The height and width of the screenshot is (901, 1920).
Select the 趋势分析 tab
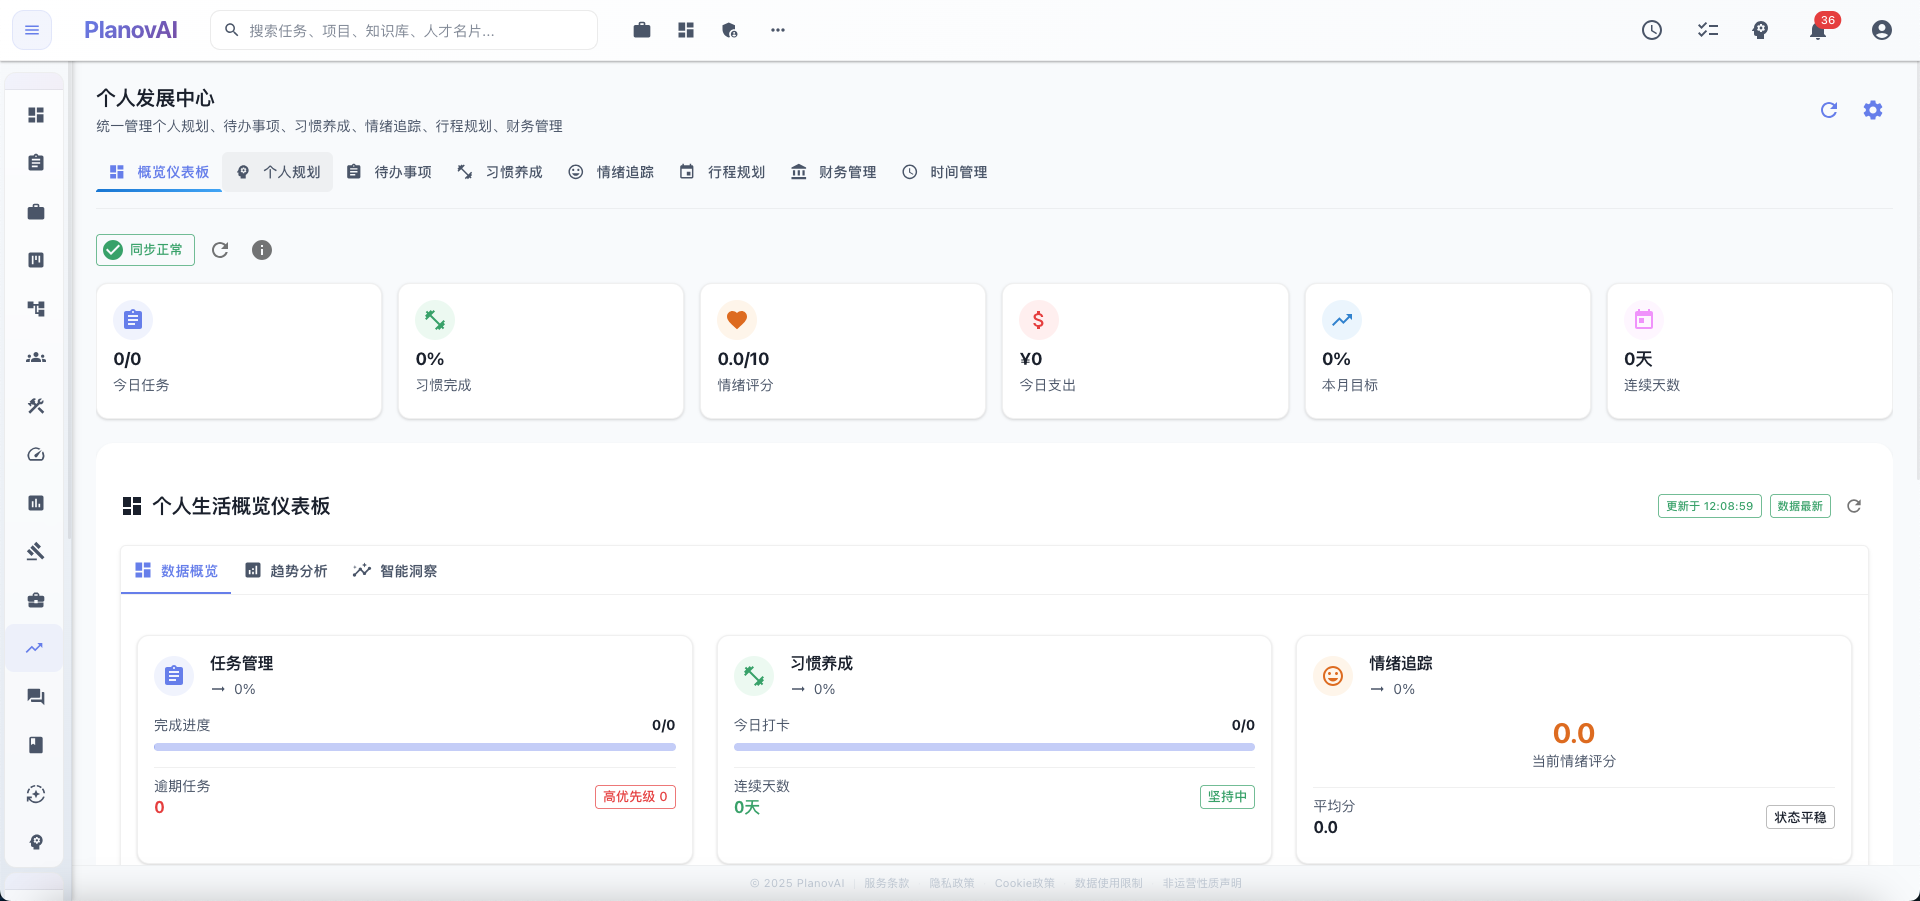pyautogui.click(x=287, y=571)
